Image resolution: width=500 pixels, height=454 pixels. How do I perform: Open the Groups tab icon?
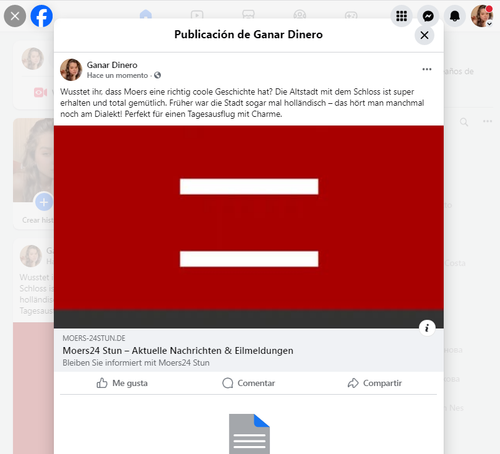pyautogui.click(x=300, y=15)
